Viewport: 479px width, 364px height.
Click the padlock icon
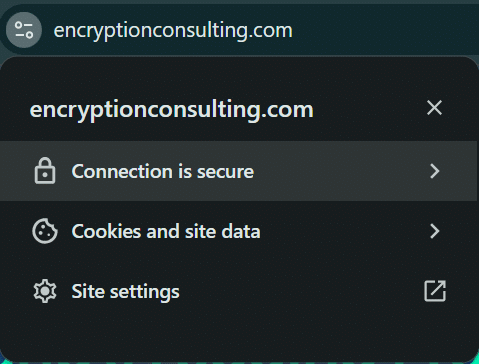[45, 171]
